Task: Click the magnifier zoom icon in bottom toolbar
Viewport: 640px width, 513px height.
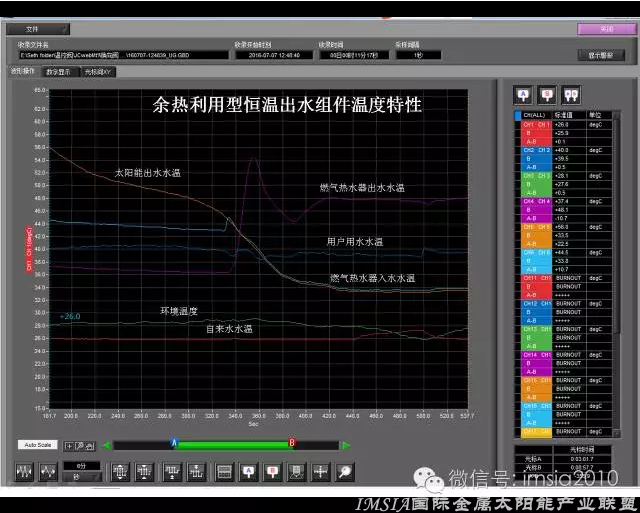Action: (344, 471)
